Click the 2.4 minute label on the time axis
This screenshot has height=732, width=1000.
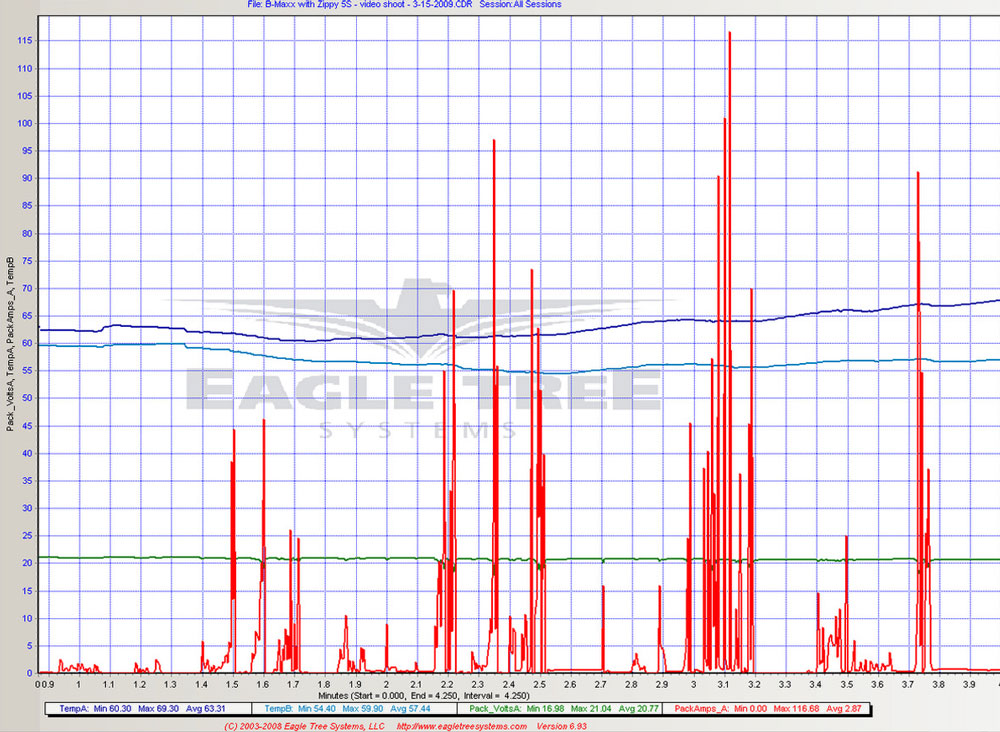[509, 685]
